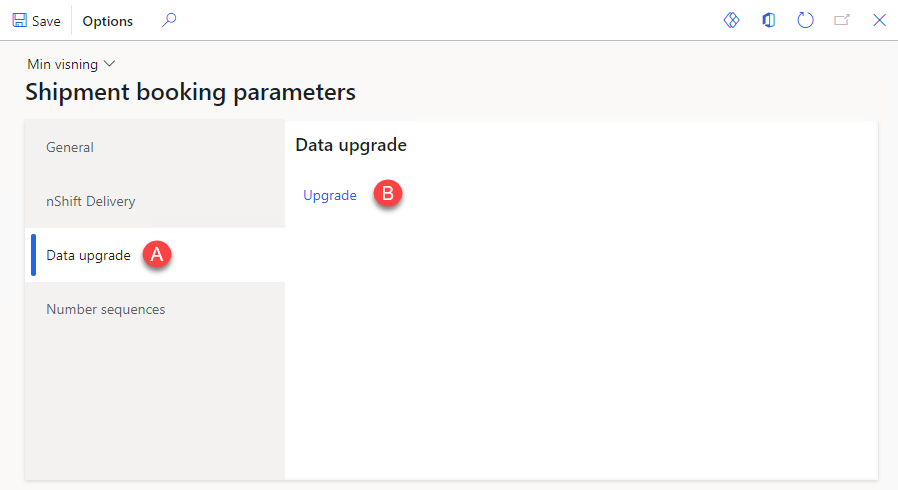Select the General tab
Screen dimensions: 898x490
click(x=155, y=147)
